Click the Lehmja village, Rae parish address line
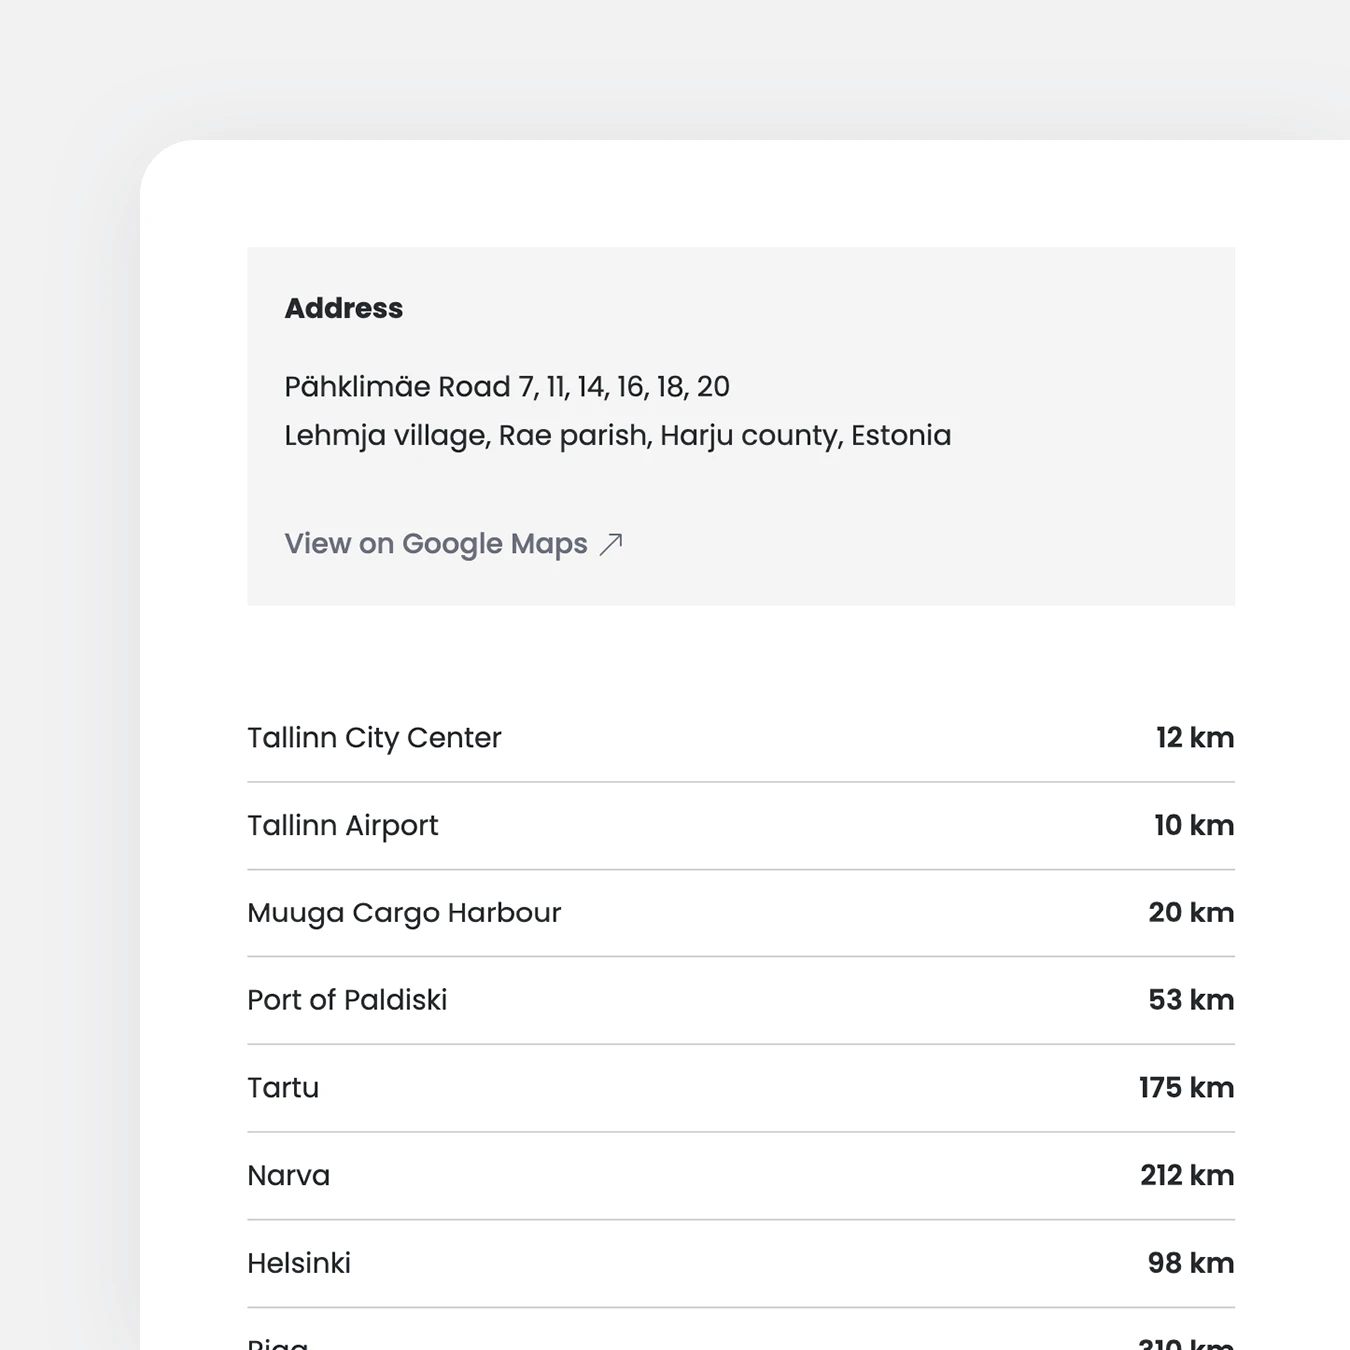 pos(618,436)
